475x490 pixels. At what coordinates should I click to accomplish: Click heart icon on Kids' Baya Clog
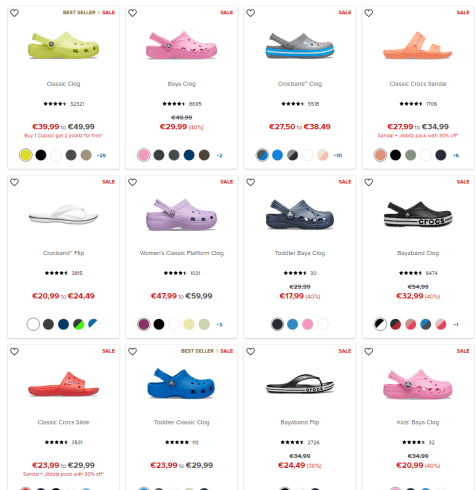pos(368,351)
